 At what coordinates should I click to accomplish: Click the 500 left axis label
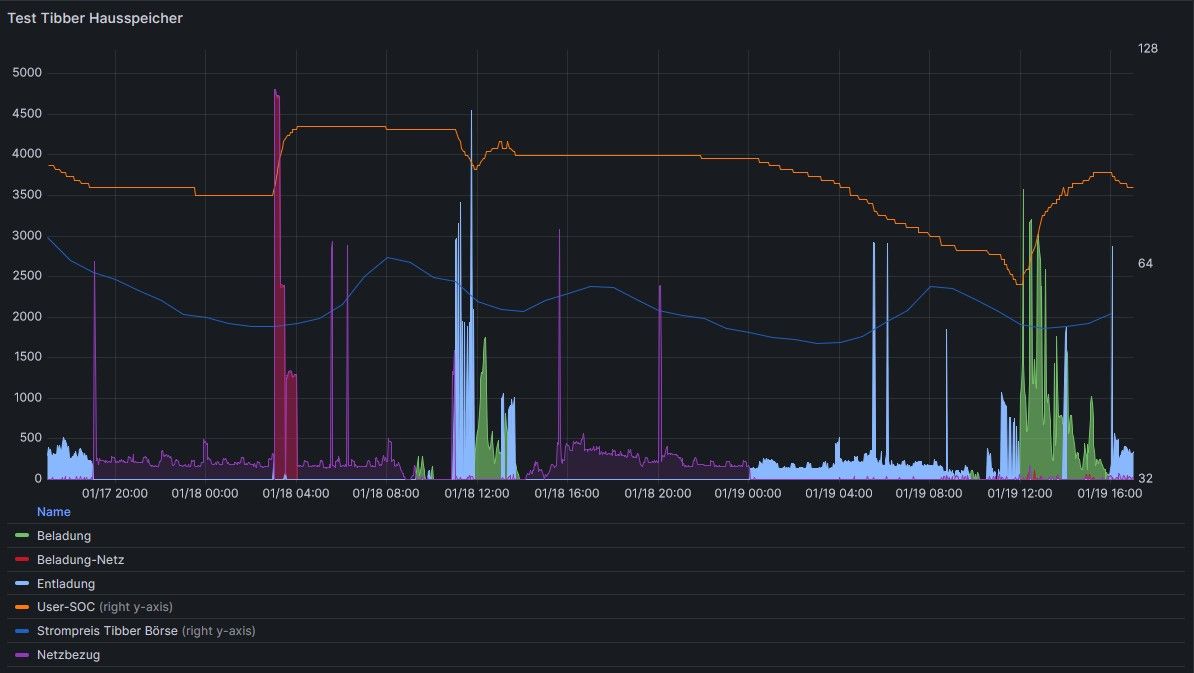(x=31, y=438)
